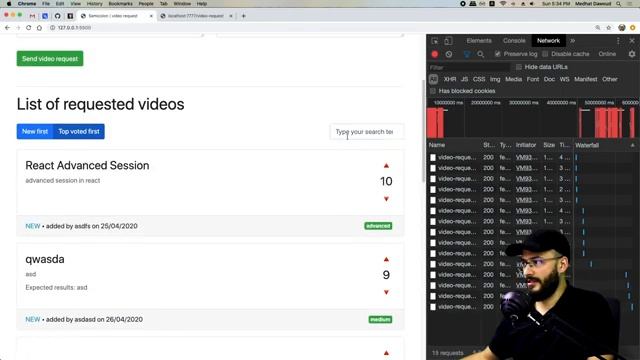Image resolution: width=640 pixels, height=360 pixels.
Task: Click the video search text field
Action: pos(367,132)
